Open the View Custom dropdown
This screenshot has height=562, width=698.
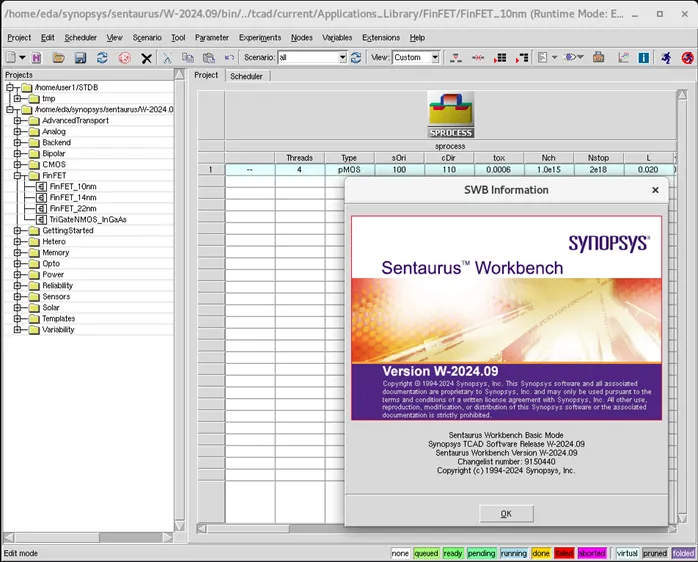pos(435,57)
